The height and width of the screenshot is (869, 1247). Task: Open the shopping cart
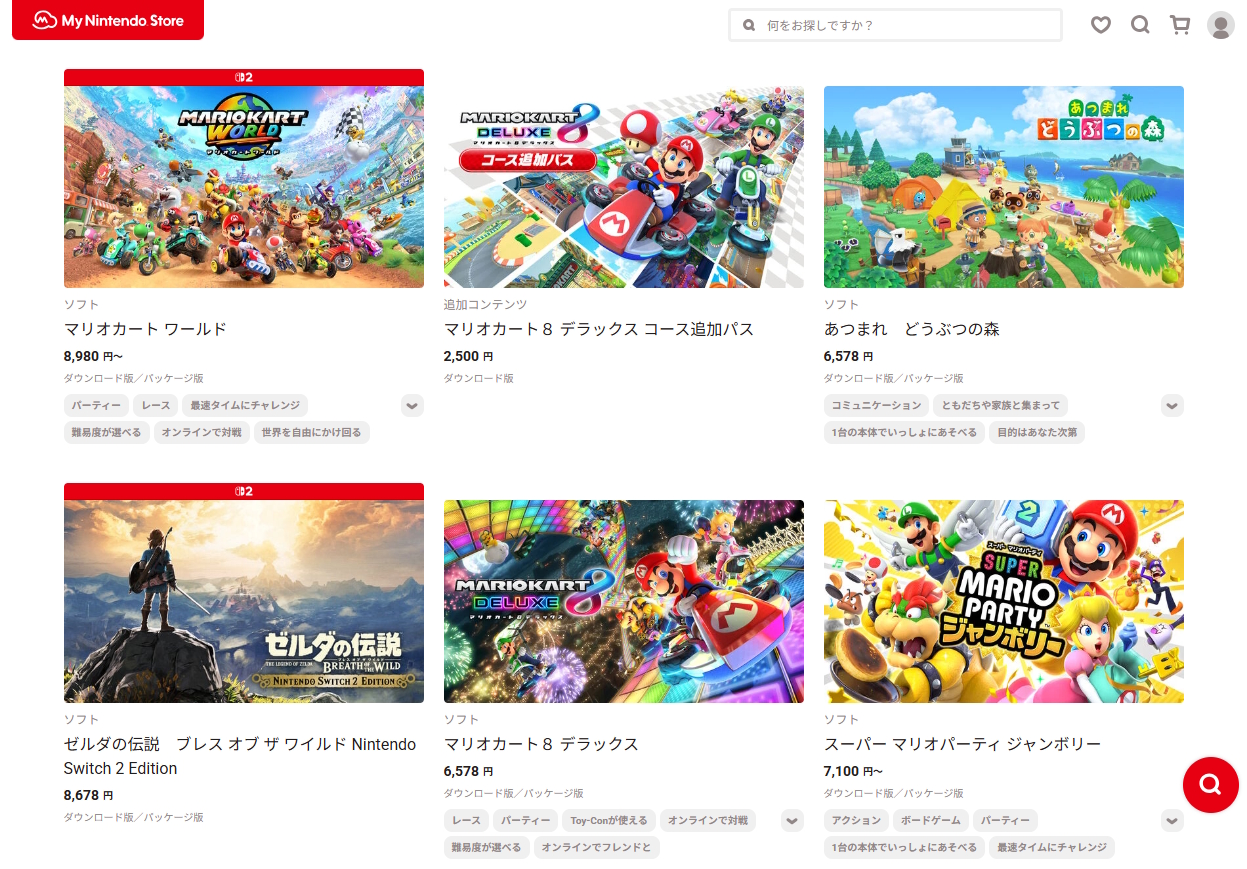point(1180,25)
